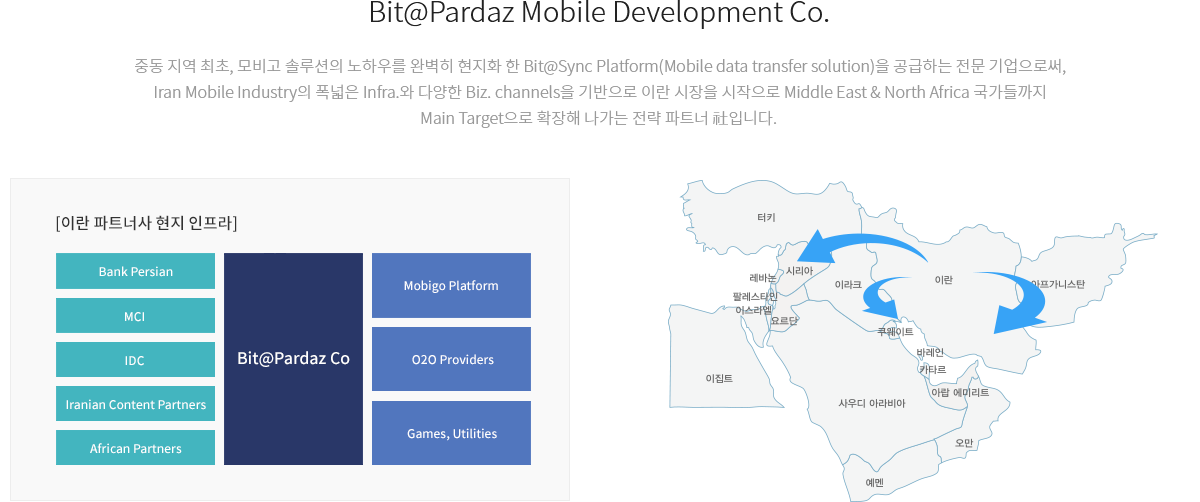Click the description line starting with Main Target
The height and width of the screenshot is (502, 1200).
(598, 118)
